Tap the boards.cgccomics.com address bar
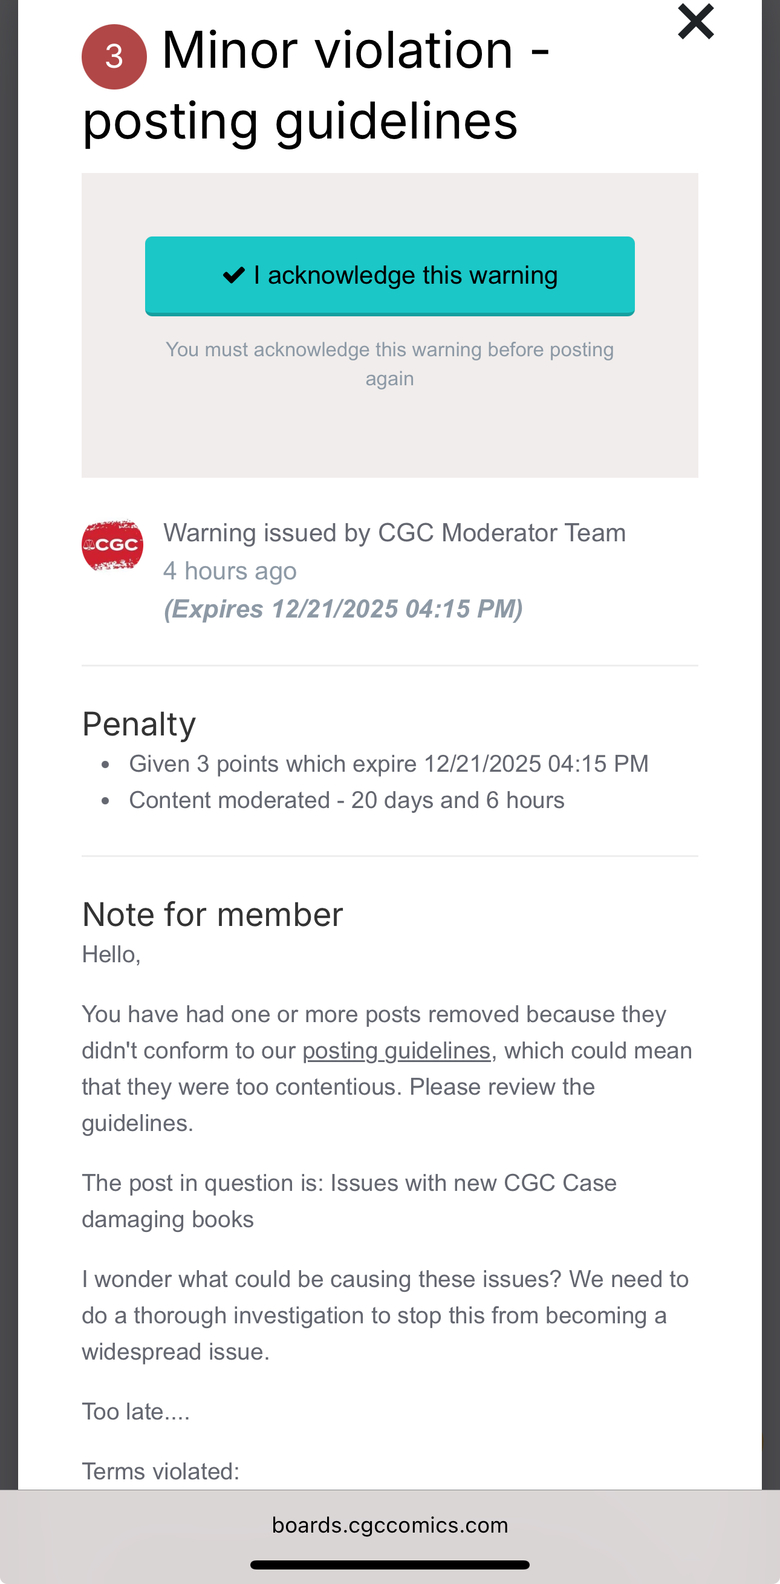 coord(390,1525)
